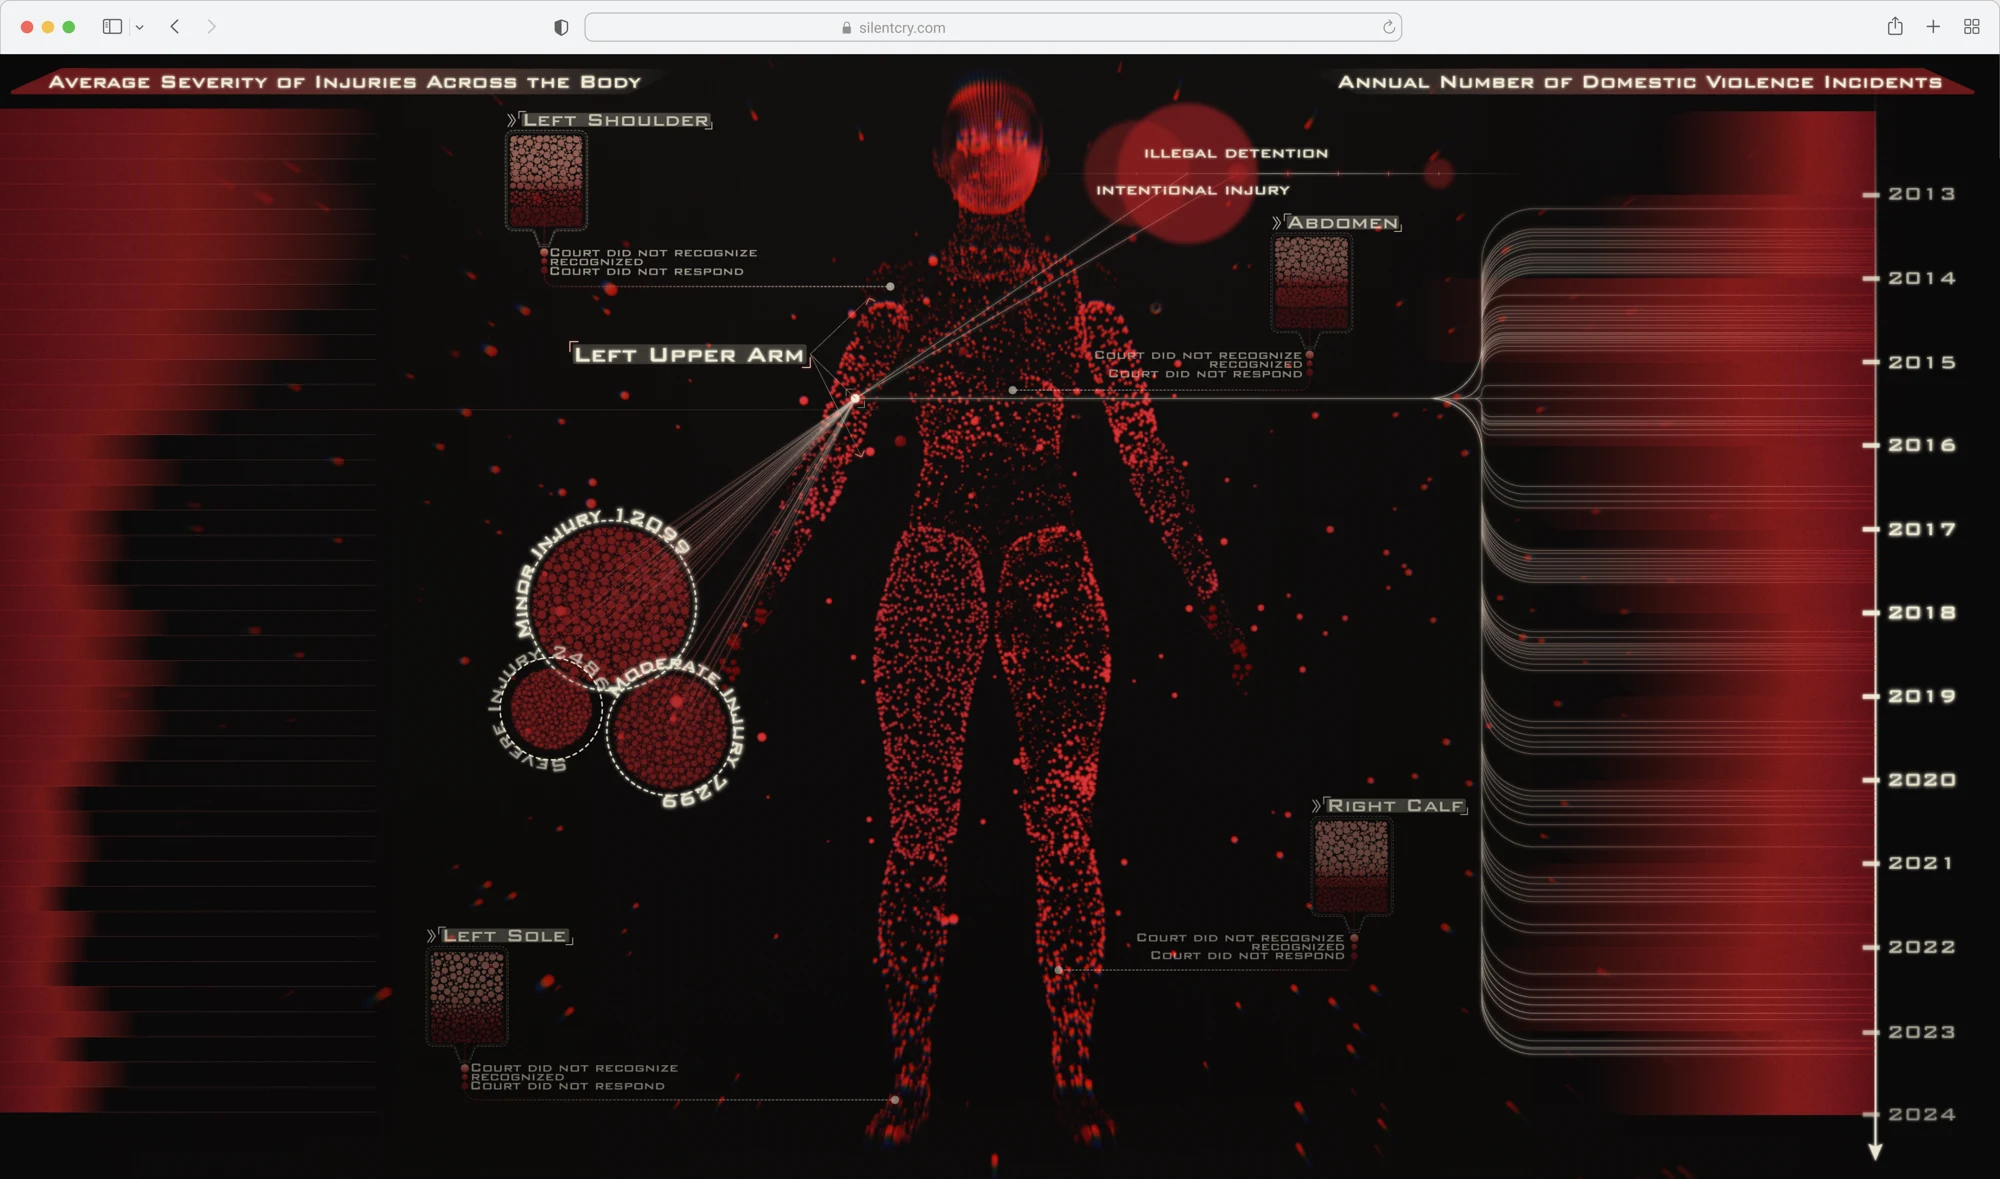Jump to the 2024 timeline marker

click(1921, 1114)
